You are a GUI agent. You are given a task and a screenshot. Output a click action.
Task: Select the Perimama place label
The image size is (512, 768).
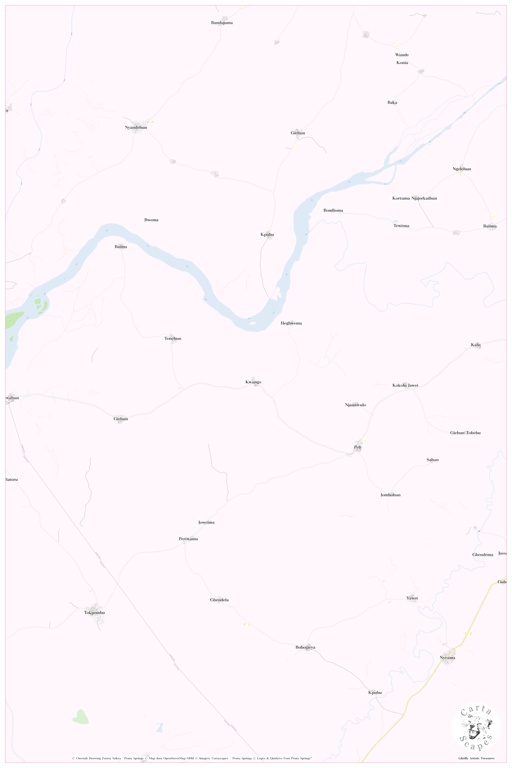point(188,539)
